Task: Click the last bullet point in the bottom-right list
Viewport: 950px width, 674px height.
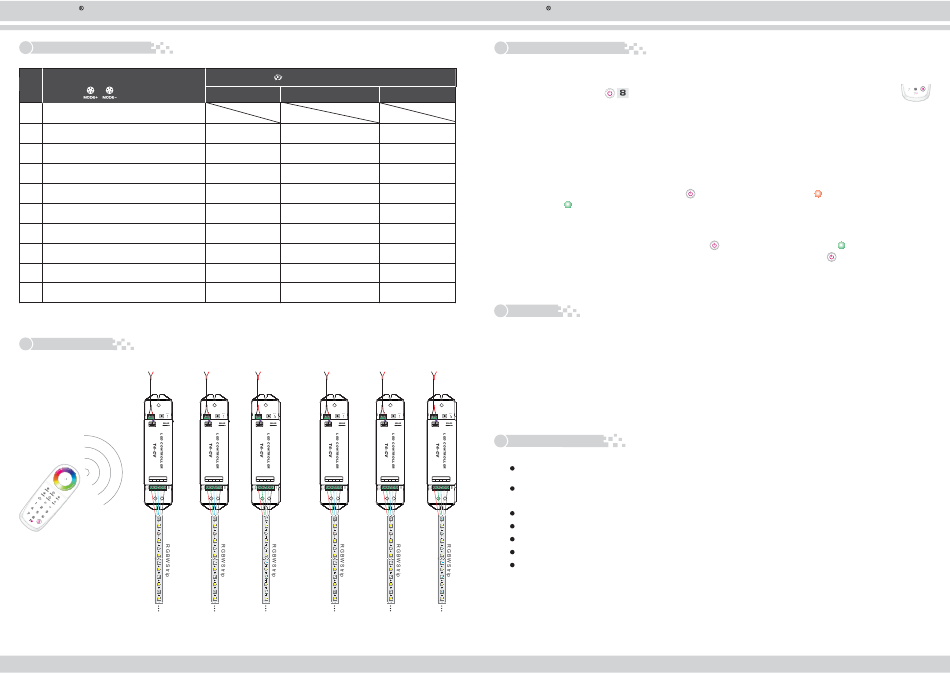Action: pyautogui.click(x=511, y=565)
